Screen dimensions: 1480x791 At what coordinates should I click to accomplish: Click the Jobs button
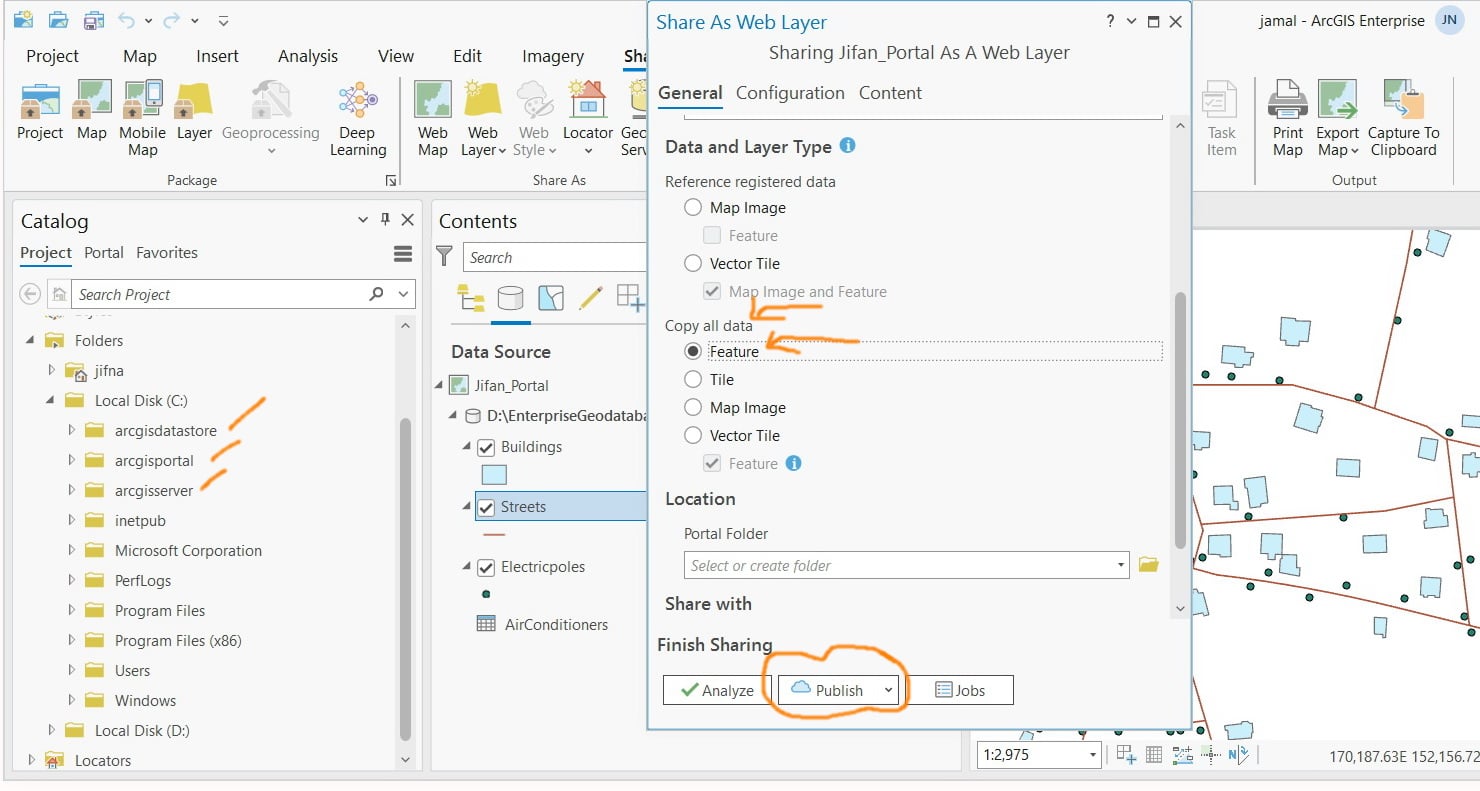pyautogui.click(x=959, y=690)
